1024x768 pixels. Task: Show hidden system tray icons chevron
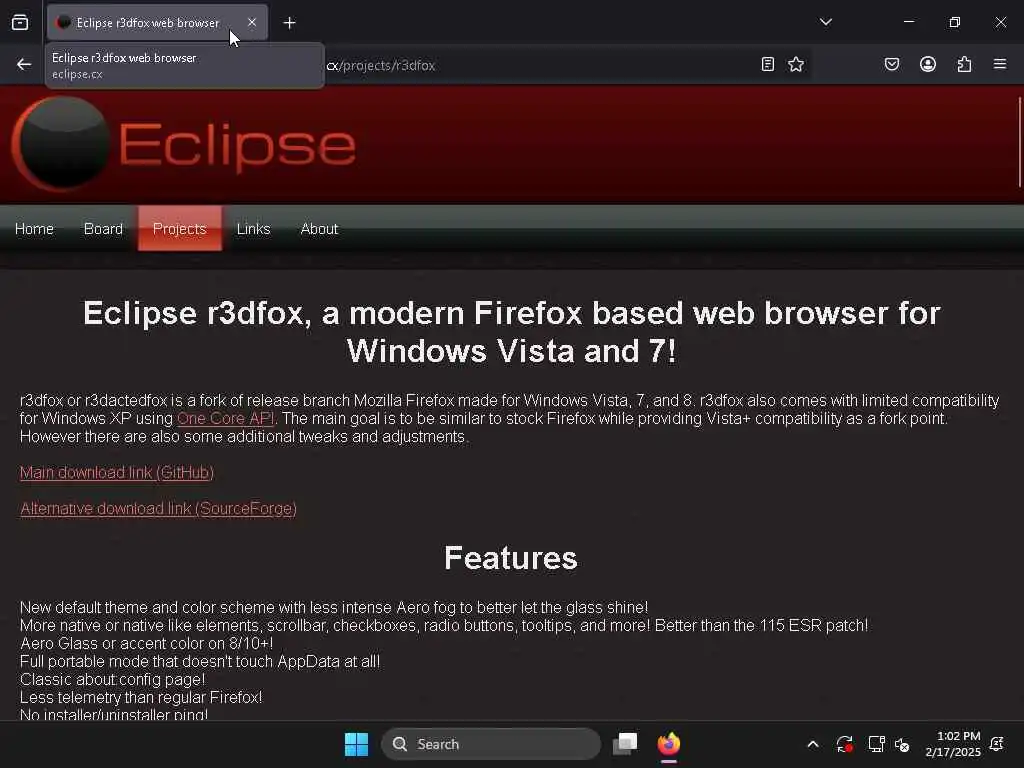point(813,744)
